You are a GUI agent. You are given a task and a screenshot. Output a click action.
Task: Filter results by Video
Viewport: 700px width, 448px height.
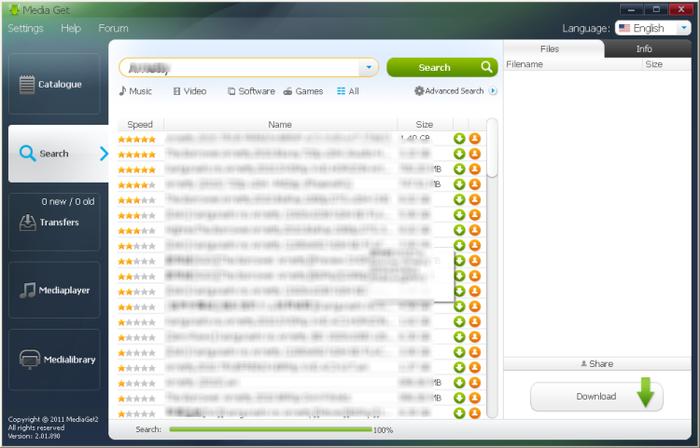[189, 91]
